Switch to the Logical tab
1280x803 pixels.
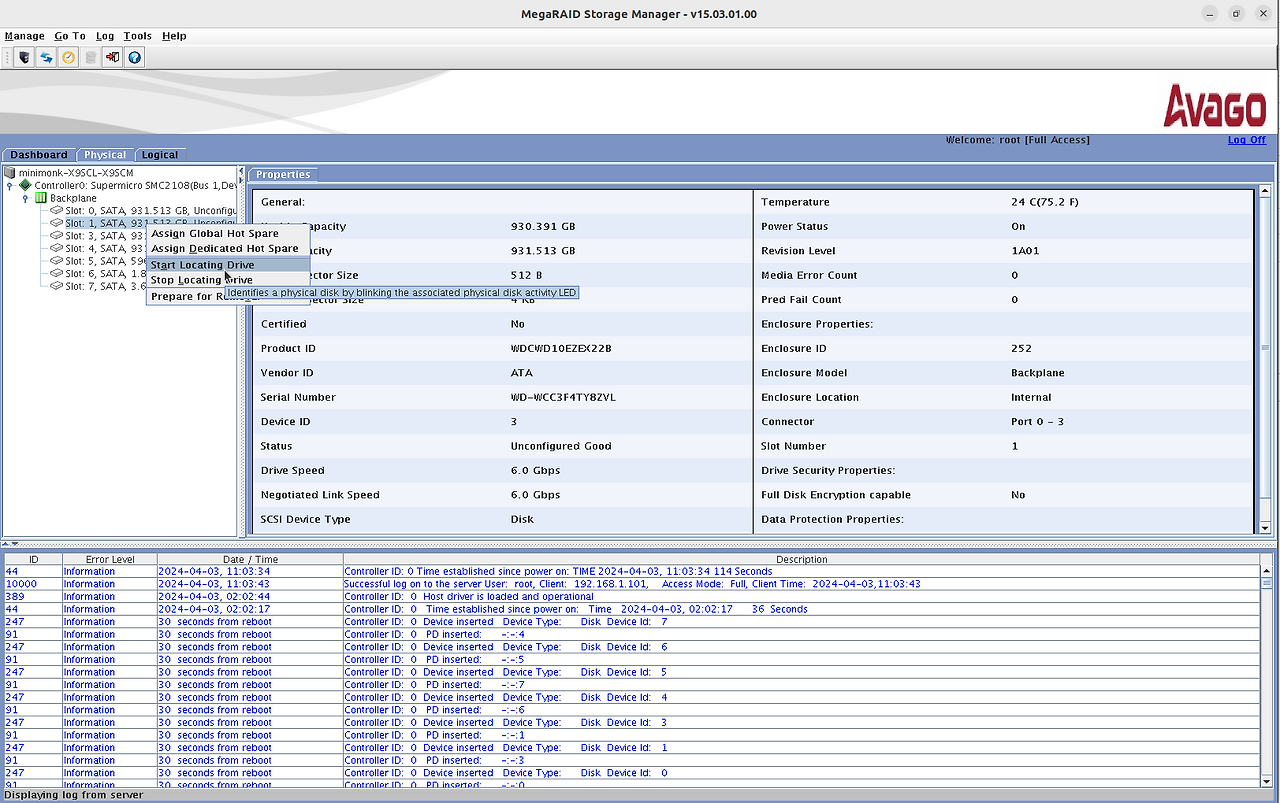(160, 155)
